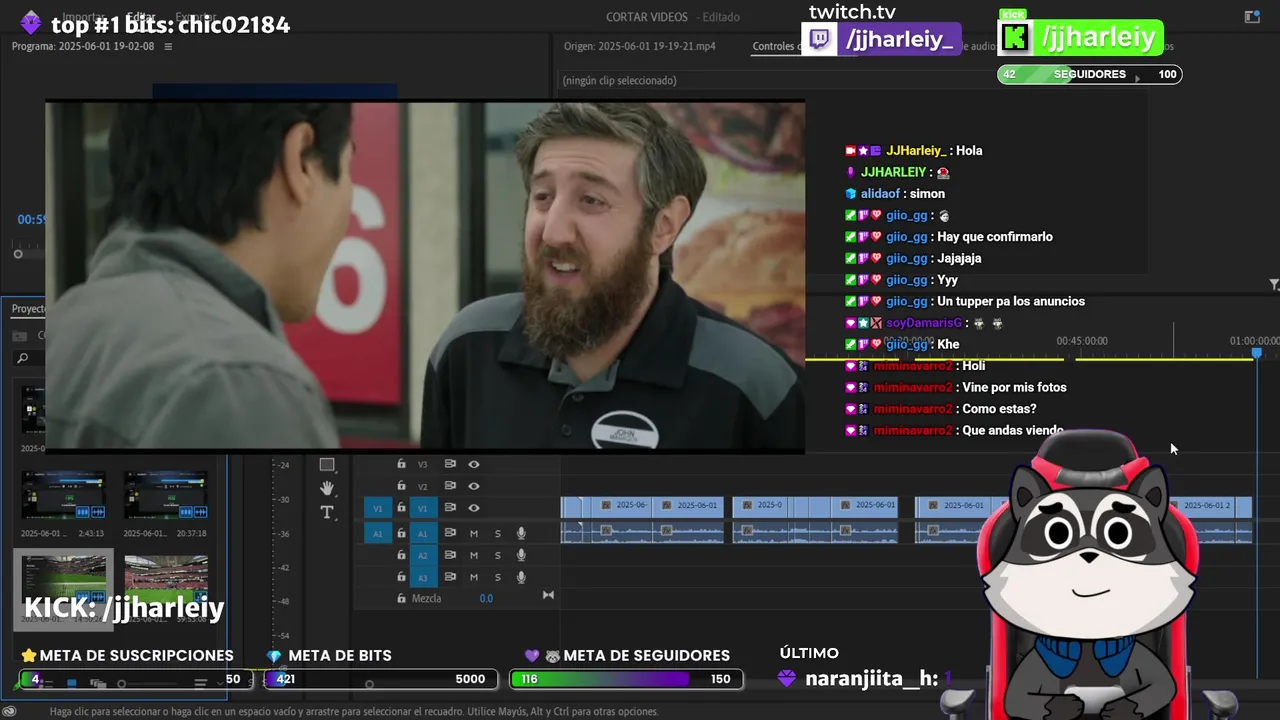
Task: Toggle lock on audio track A1
Action: click(401, 533)
